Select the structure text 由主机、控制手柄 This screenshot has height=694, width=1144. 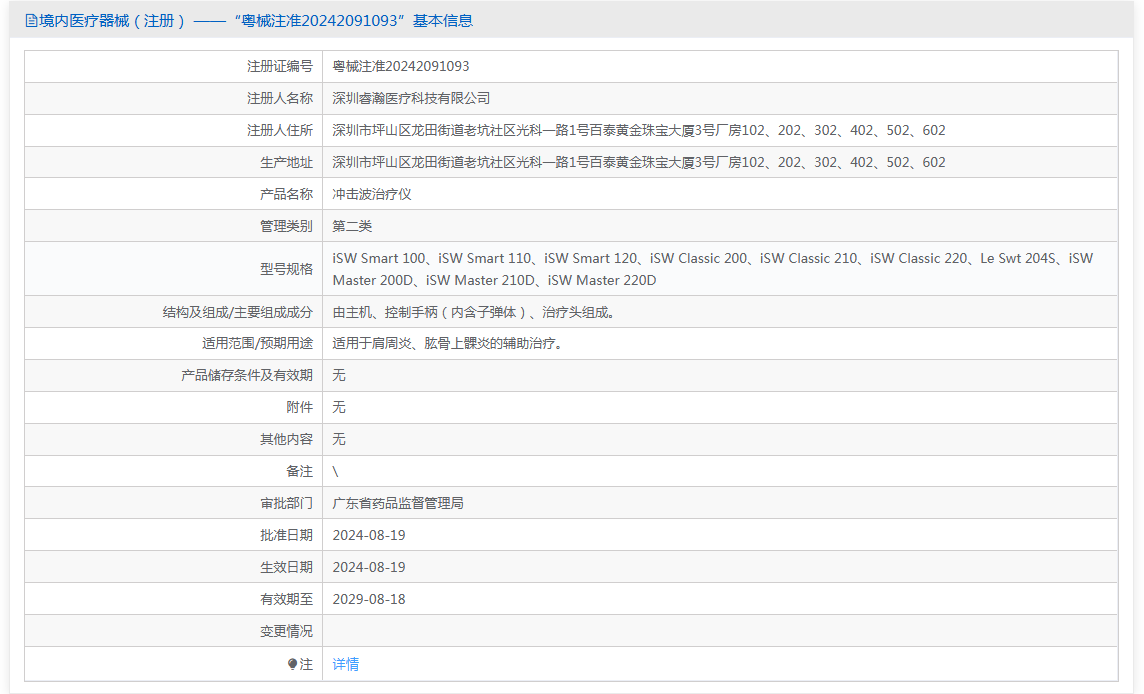[x=475, y=312]
